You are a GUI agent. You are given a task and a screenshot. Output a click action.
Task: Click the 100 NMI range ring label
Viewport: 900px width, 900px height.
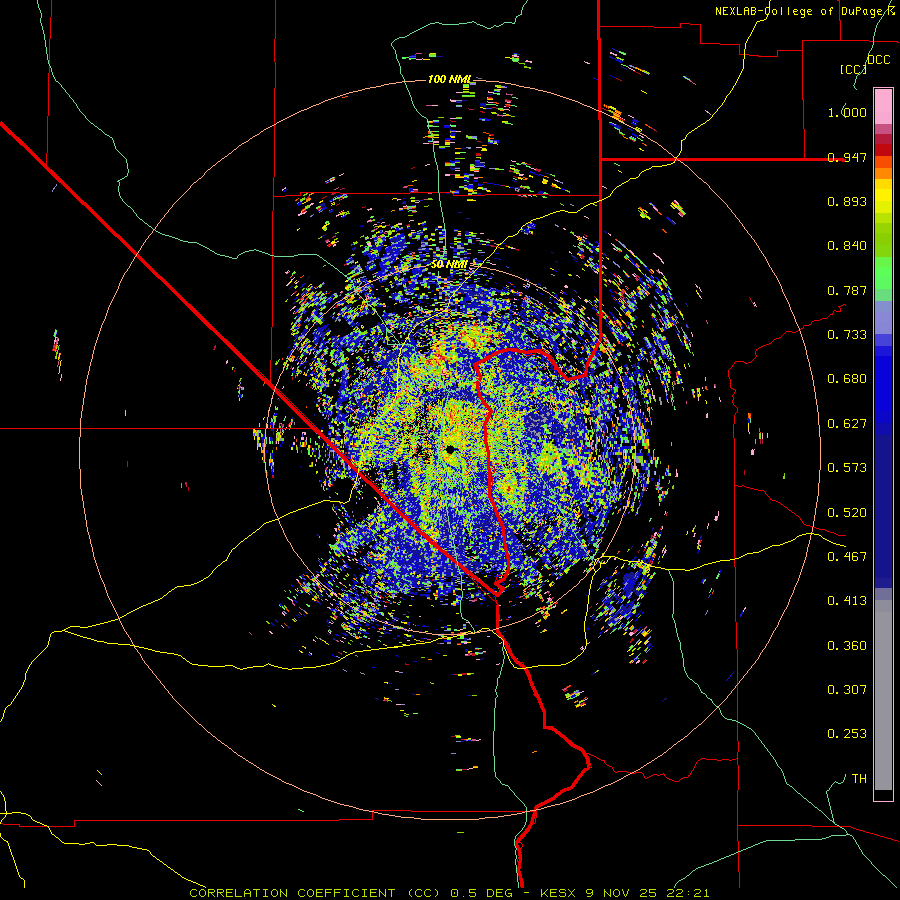(x=449, y=79)
